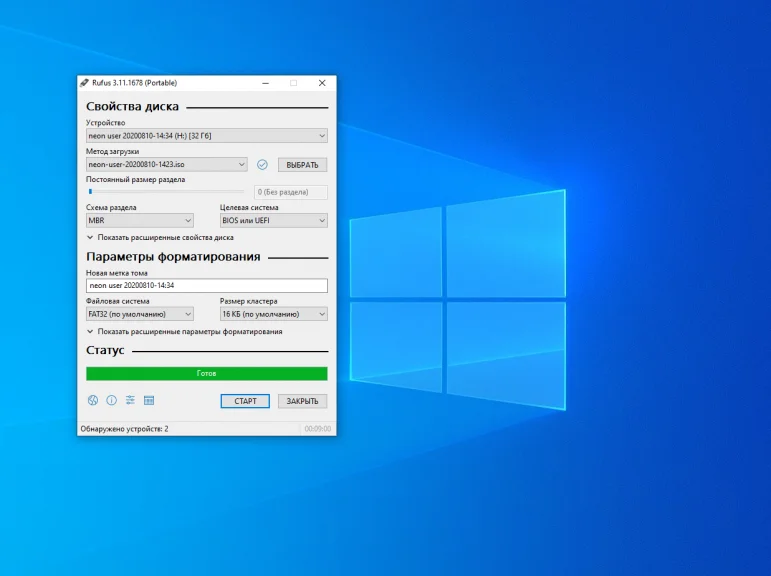Click the ЗАКРЫТЬ button
Viewport: 771px width, 576px height.
[302, 401]
